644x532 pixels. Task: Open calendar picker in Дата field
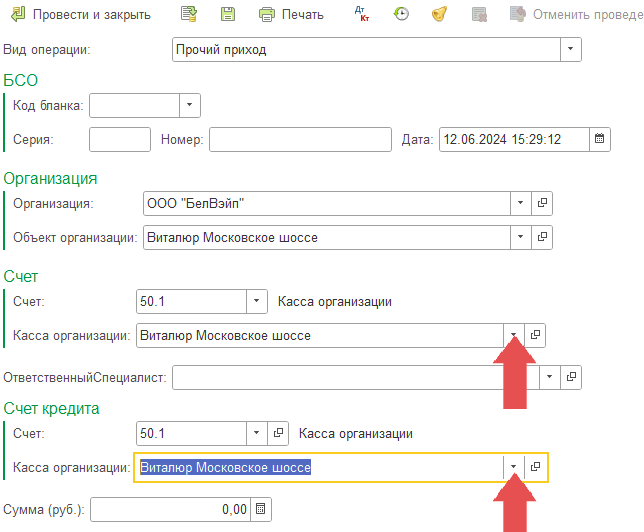pos(600,139)
